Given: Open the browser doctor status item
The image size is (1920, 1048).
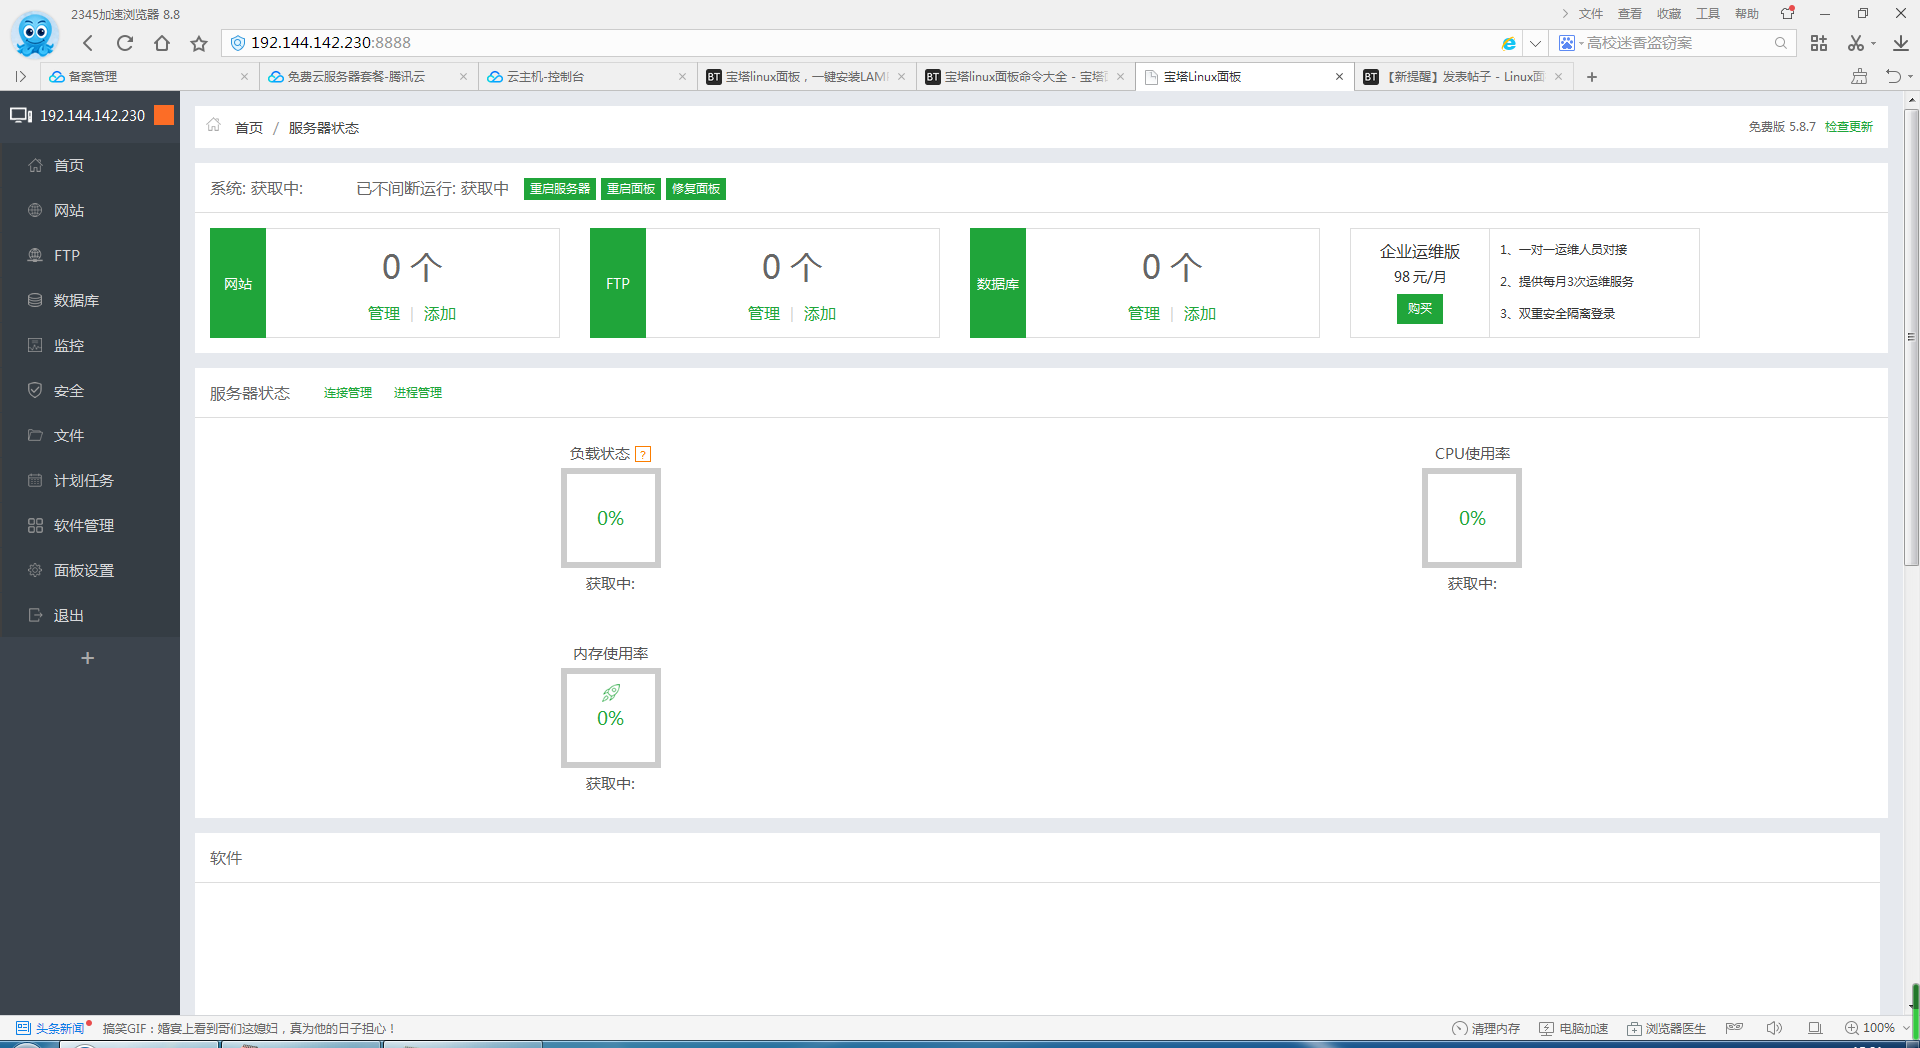Looking at the screenshot, I should pyautogui.click(x=1666, y=1028).
